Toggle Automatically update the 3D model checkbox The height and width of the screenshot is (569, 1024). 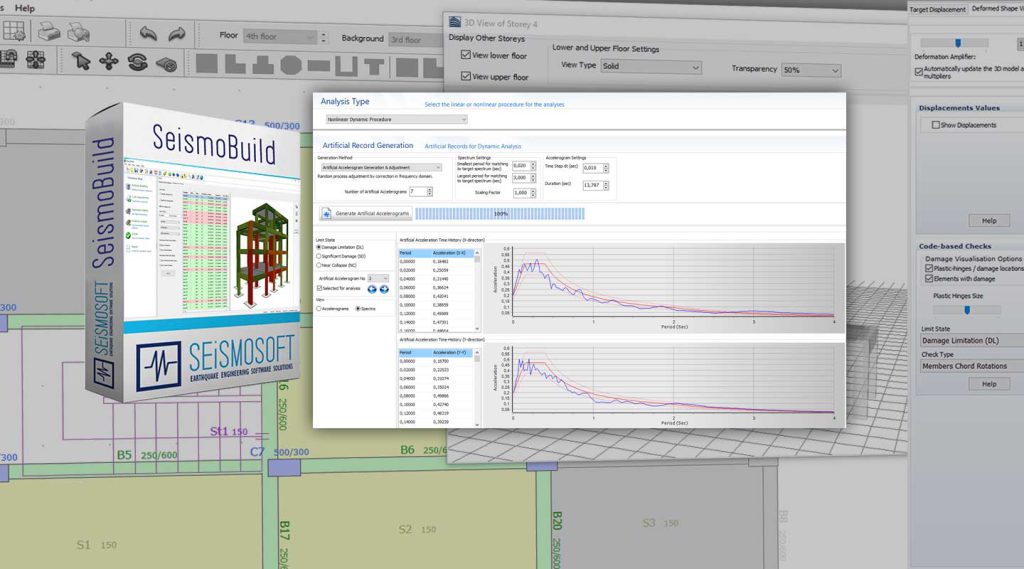(919, 72)
